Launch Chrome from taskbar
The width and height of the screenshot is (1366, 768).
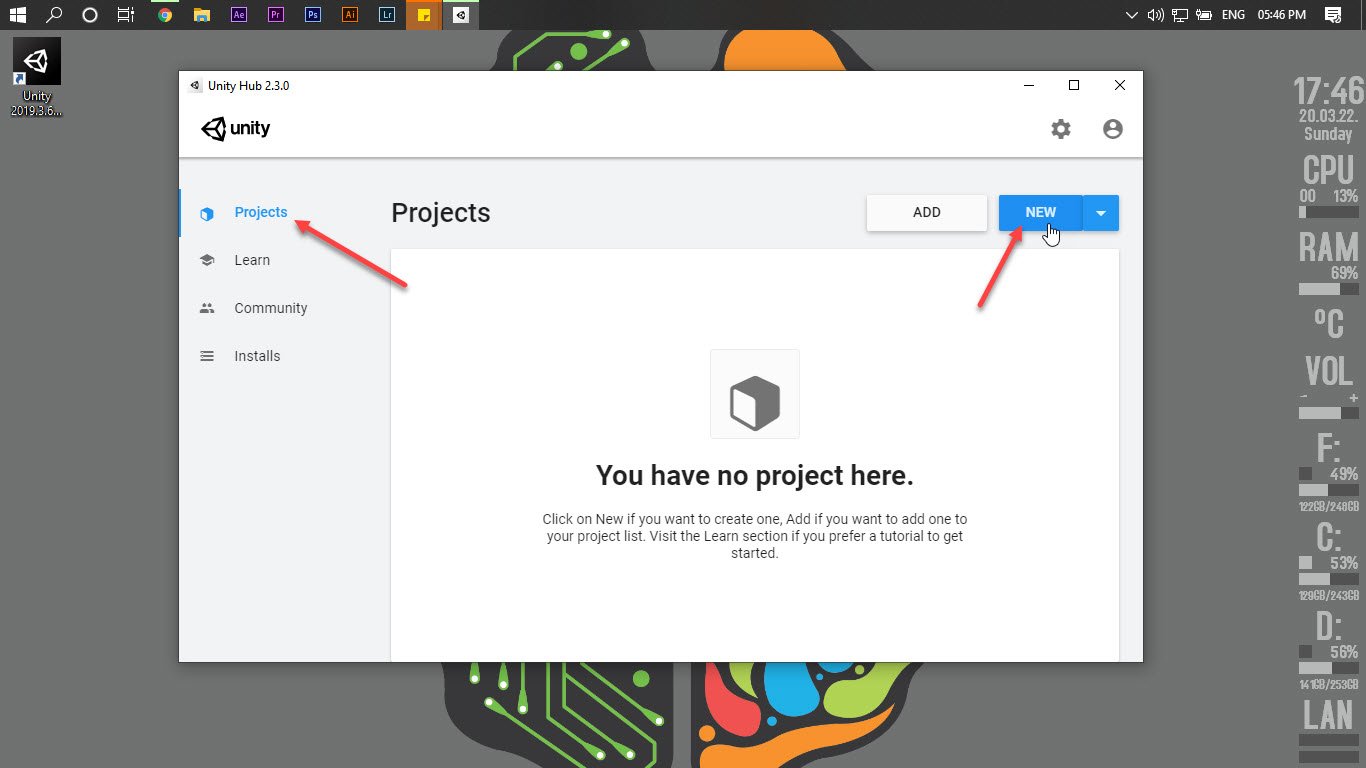[x=165, y=15]
